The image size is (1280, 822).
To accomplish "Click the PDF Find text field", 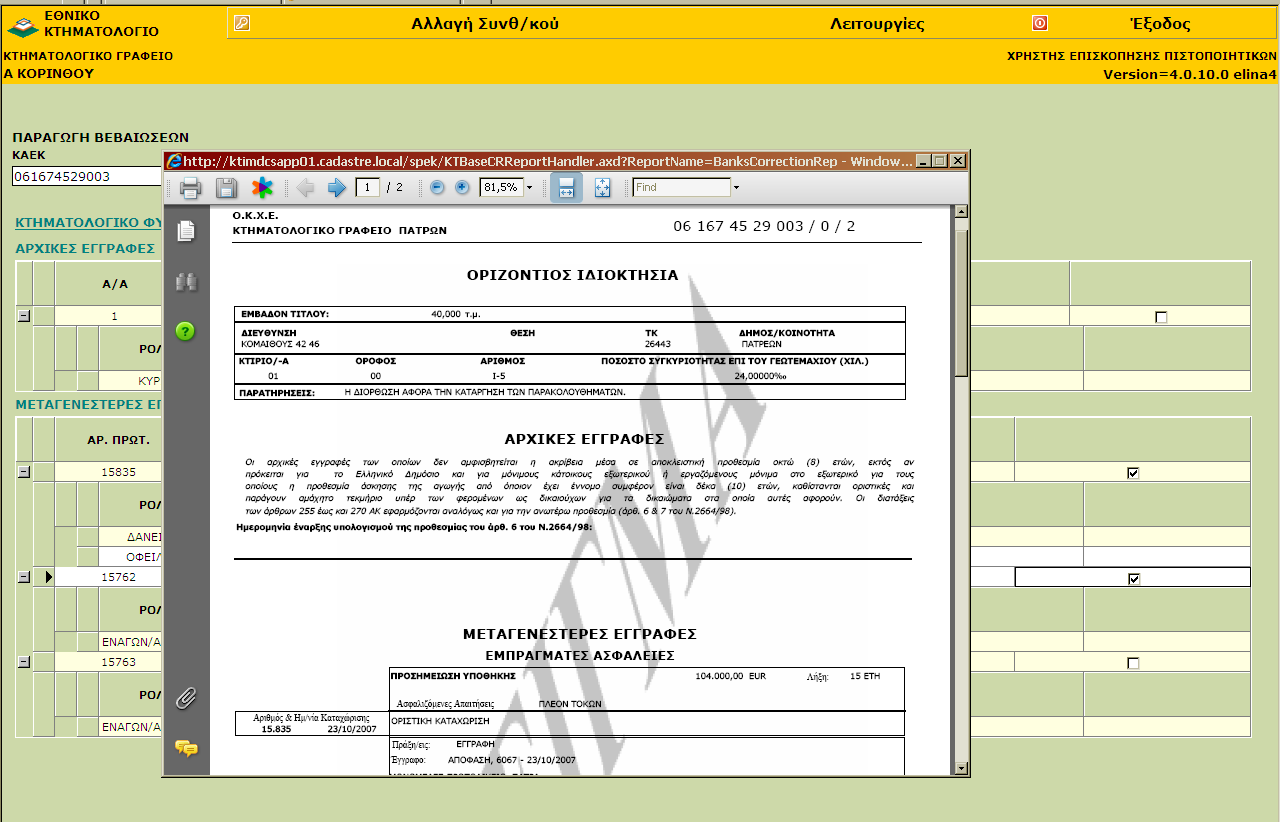I will 682,187.
